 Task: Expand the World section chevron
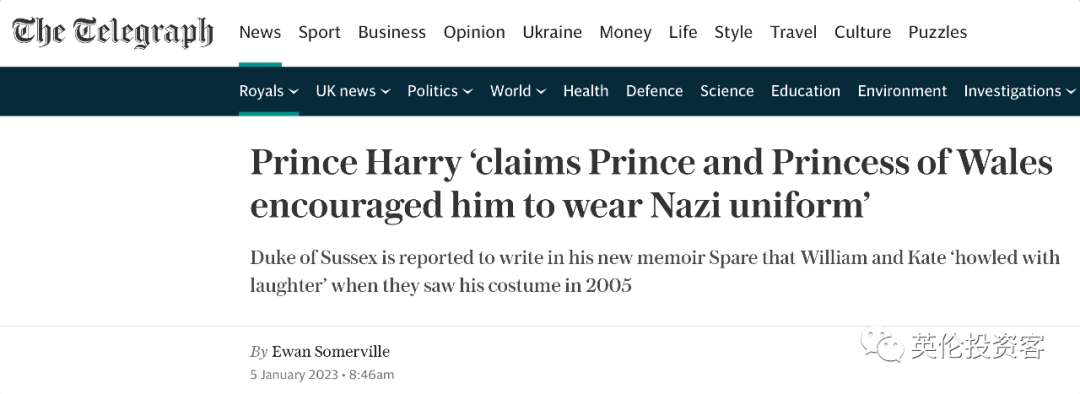click(541, 91)
